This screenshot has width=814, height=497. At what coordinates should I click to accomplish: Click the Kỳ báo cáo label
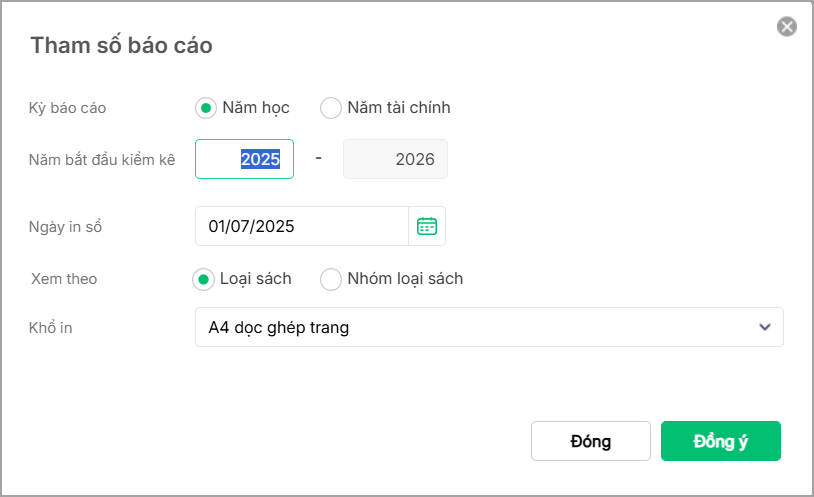point(67,108)
